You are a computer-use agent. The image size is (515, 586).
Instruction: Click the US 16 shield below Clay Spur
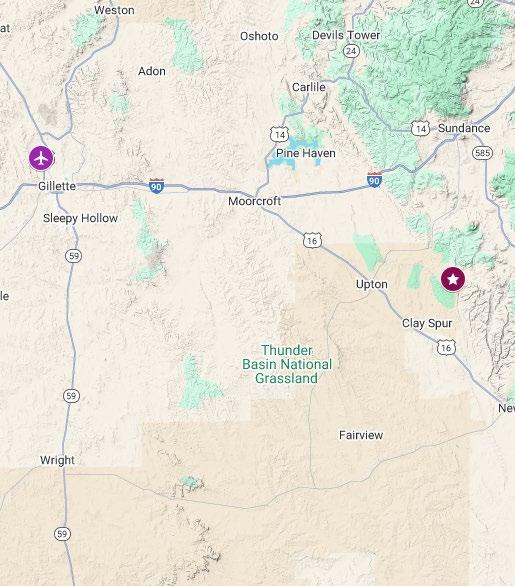point(446,348)
